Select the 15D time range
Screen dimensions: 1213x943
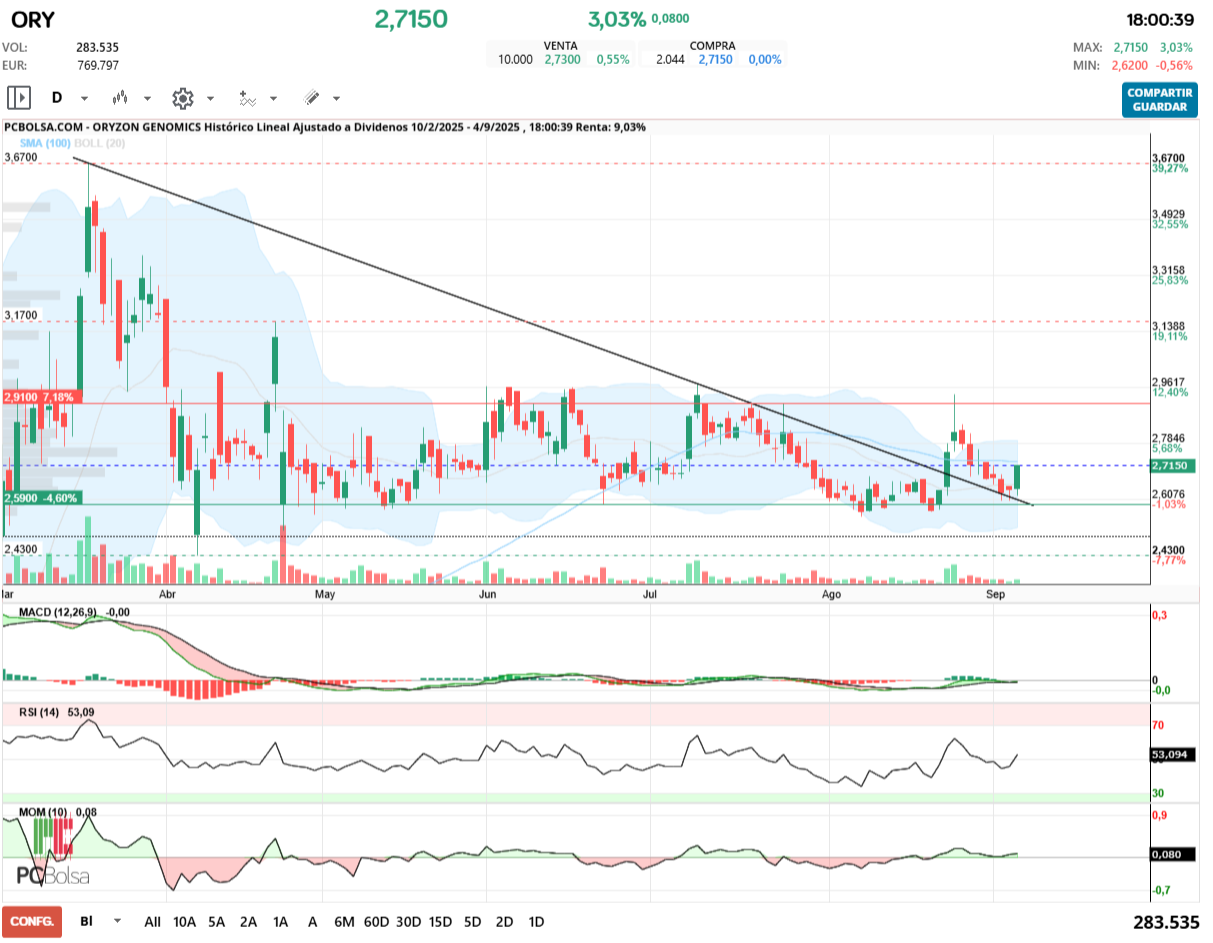(440, 921)
